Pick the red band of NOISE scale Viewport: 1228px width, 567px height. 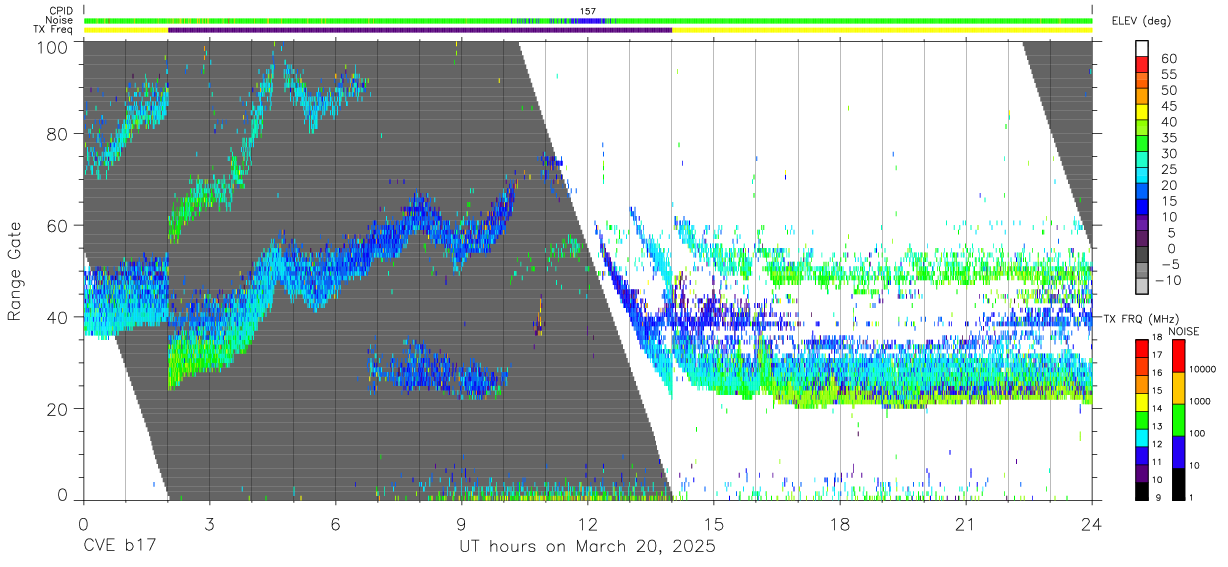click(1178, 356)
